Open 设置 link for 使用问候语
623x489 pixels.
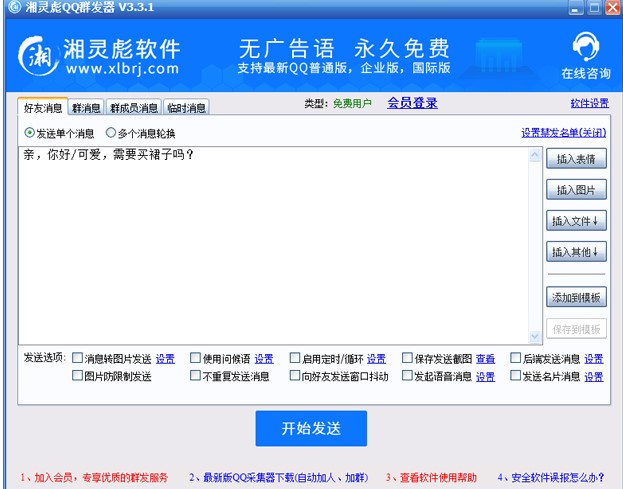[x=264, y=359]
